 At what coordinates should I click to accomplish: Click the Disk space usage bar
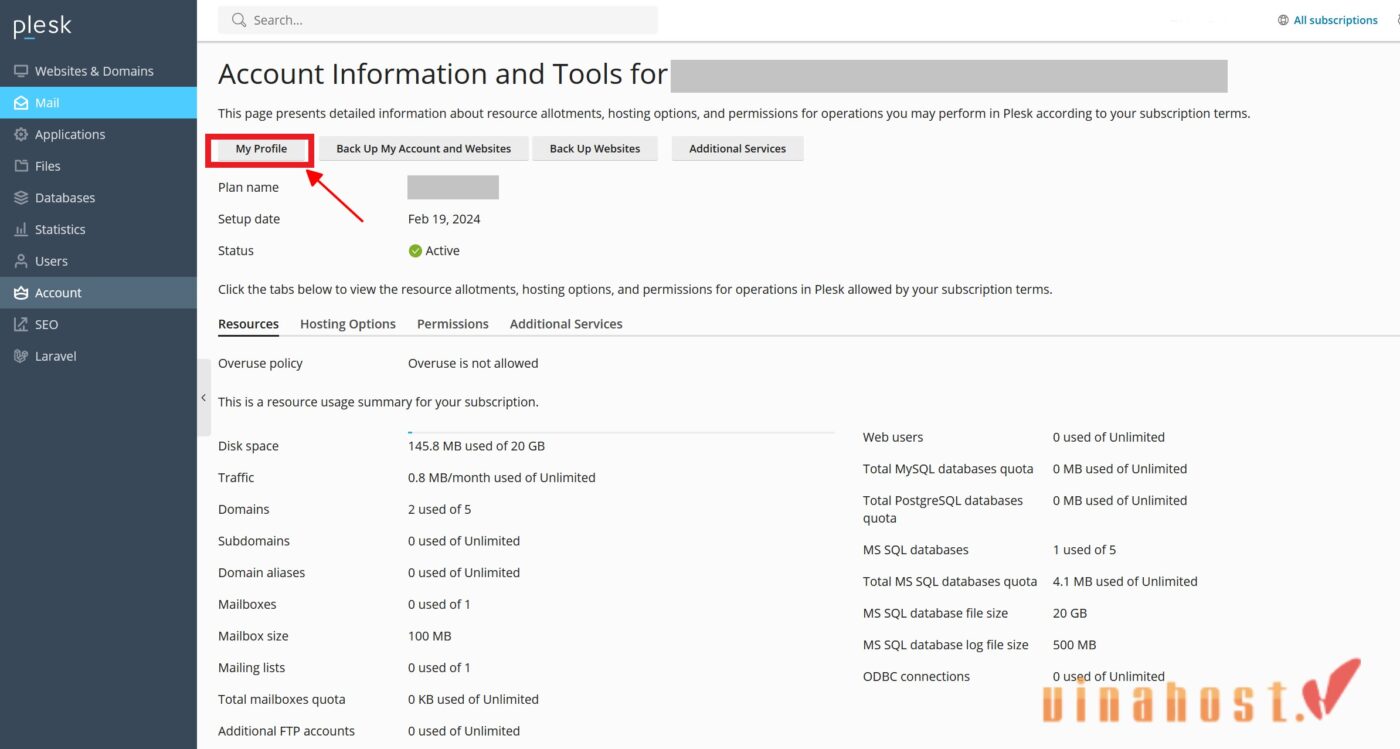point(620,432)
